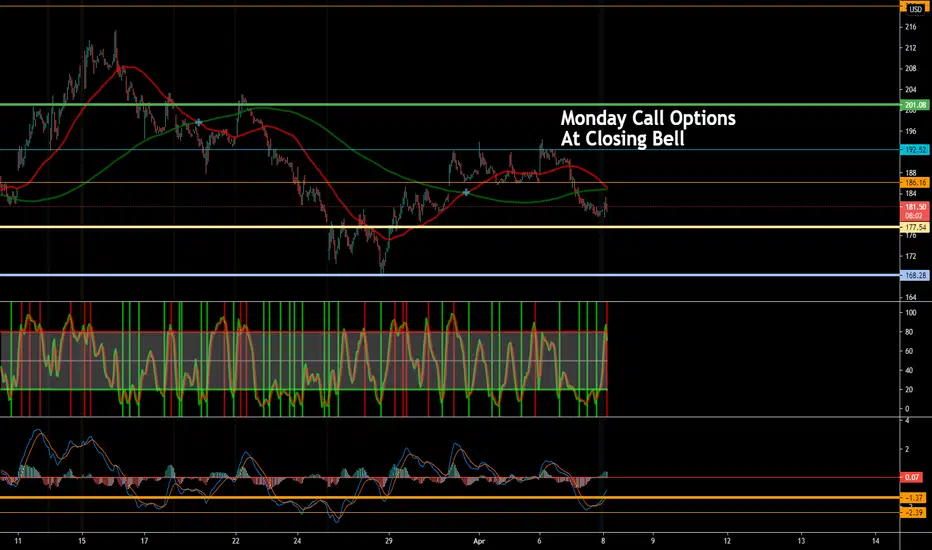Screen dimensions: 932x550
Task: Click the cyan cross marker near 196 price level
Action: pos(199,122)
